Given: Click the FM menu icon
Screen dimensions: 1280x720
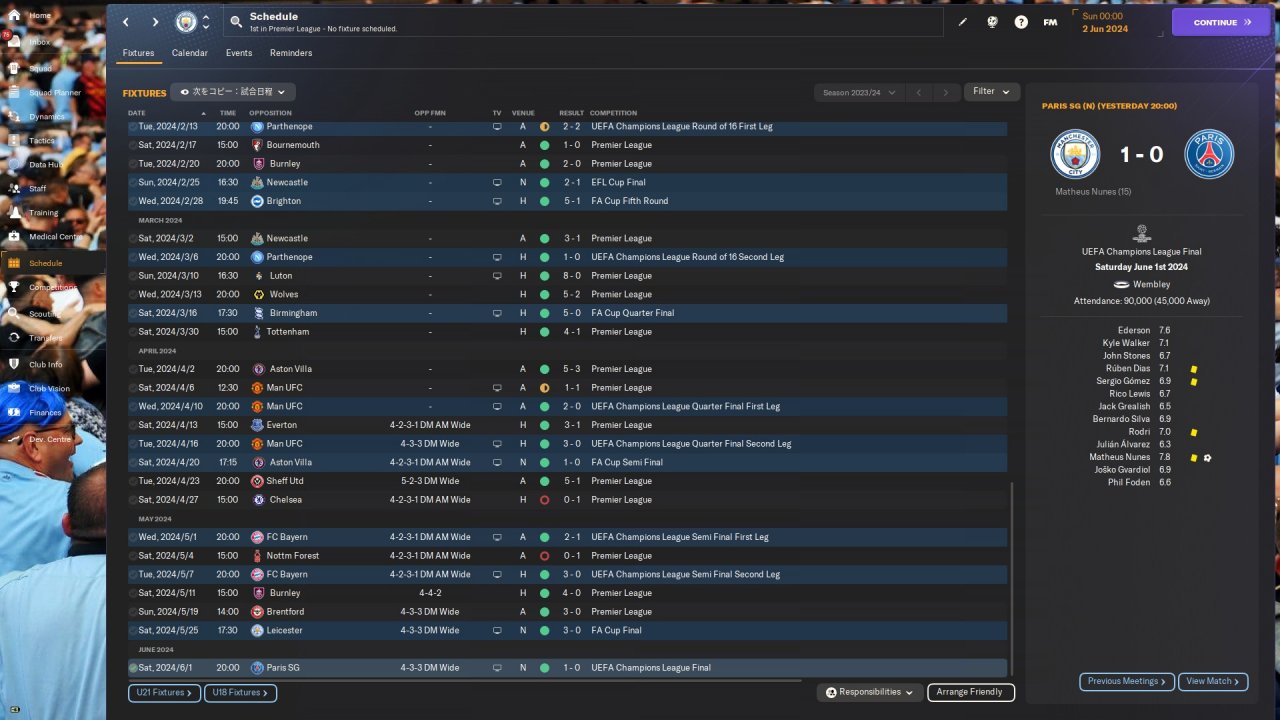Looking at the screenshot, I should [1050, 22].
